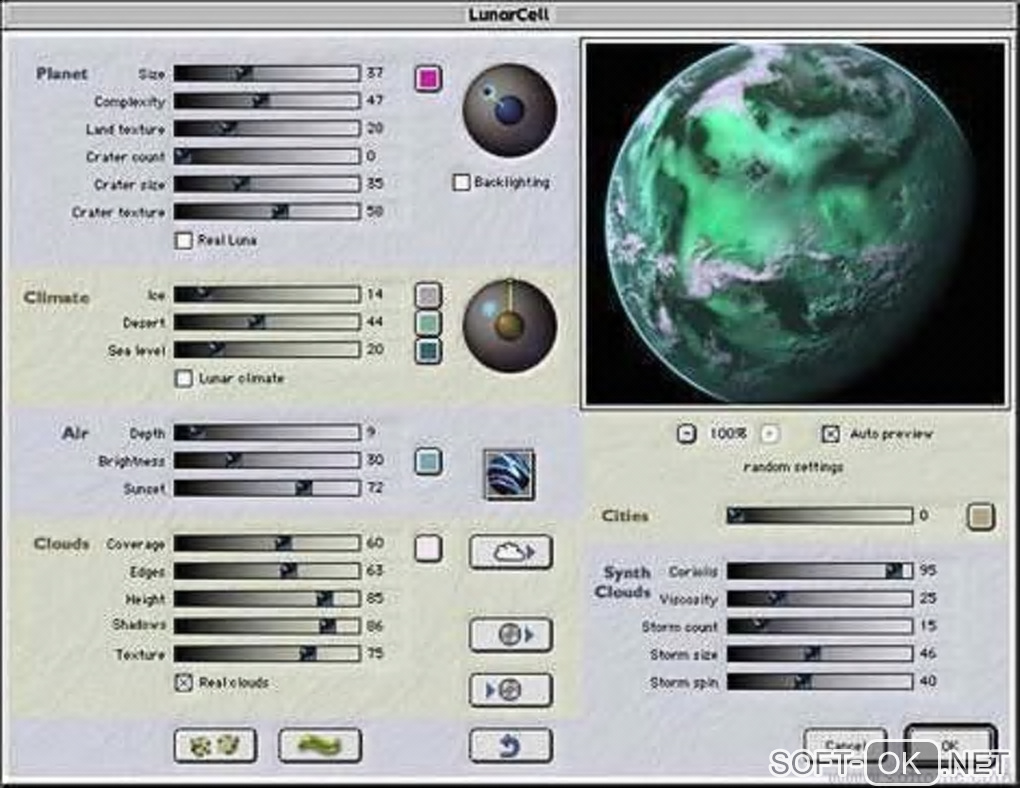Click the climate sun position sphere
This screenshot has height=788, width=1020.
(x=509, y=325)
